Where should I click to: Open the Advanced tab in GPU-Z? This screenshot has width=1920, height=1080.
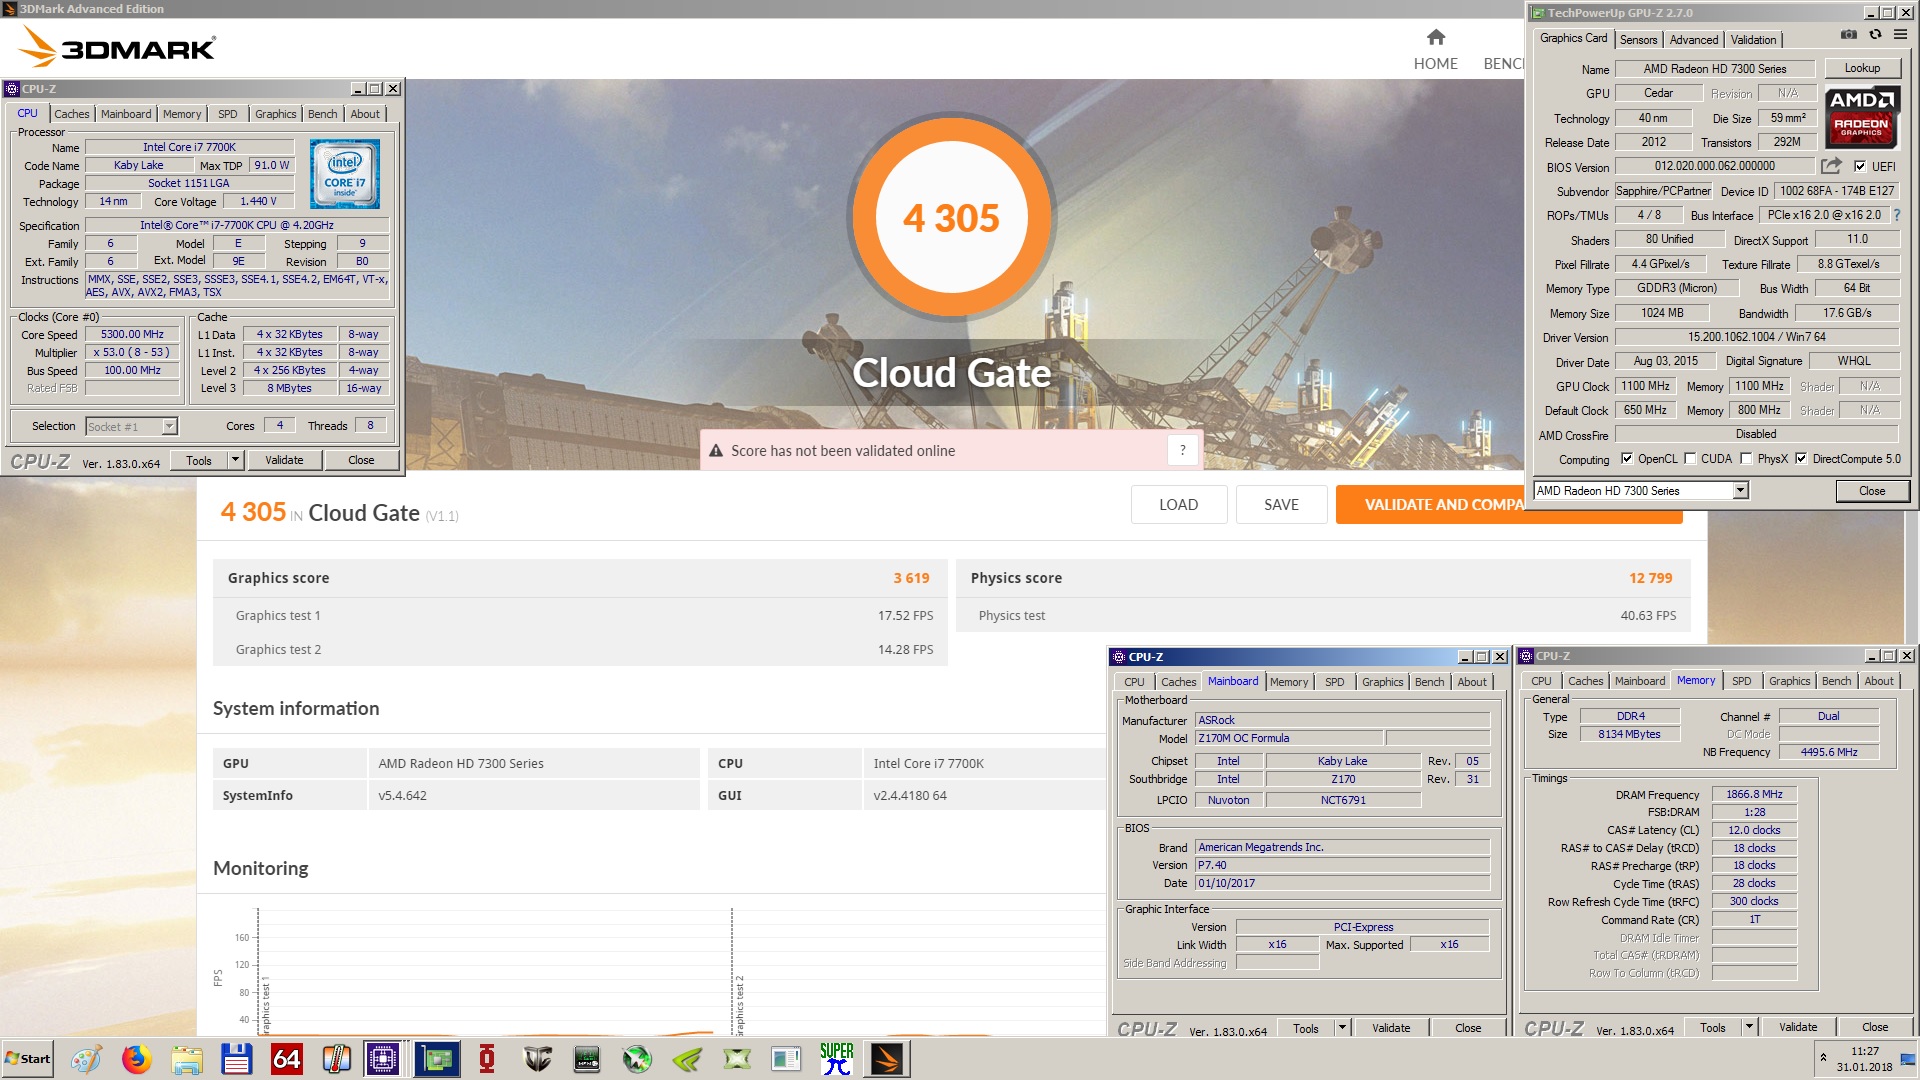point(1694,40)
